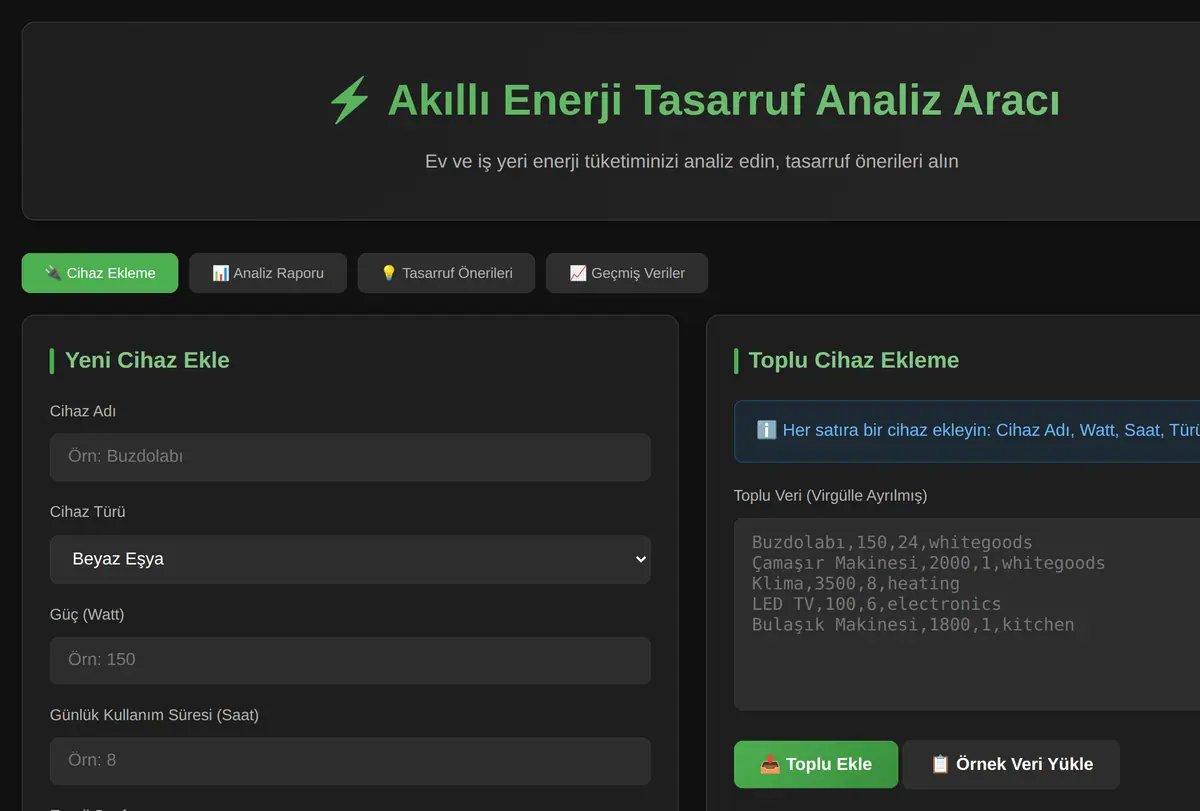Click the Toplu Veri text area
The width and height of the screenshot is (1200, 811).
click(x=967, y=614)
